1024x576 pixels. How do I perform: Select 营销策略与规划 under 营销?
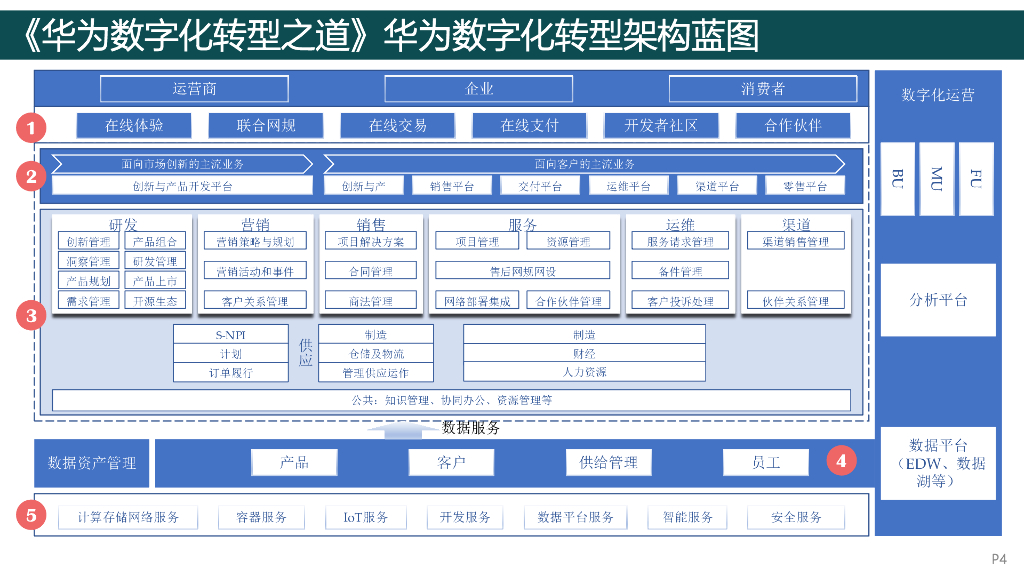(x=255, y=241)
